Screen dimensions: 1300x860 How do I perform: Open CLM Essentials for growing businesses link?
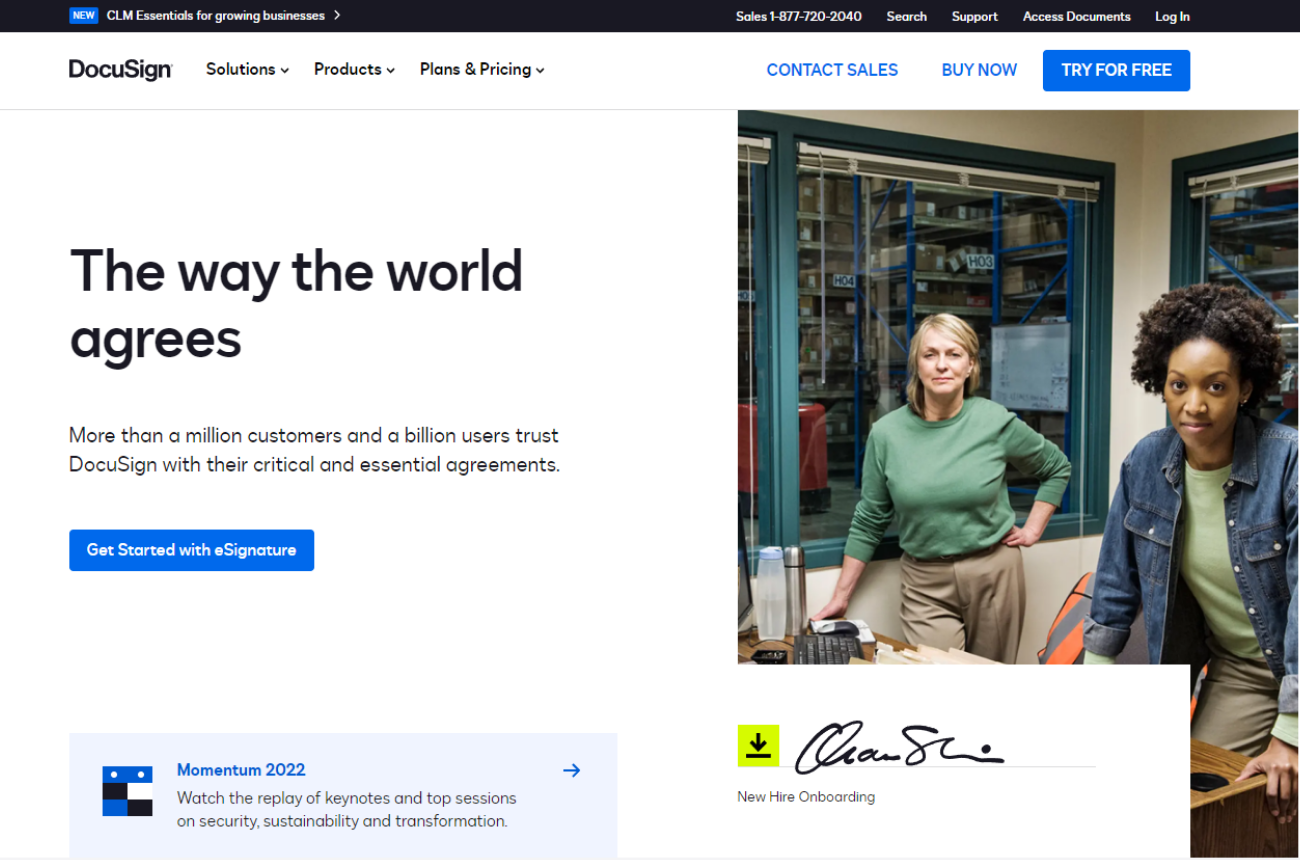pyautogui.click(x=216, y=16)
